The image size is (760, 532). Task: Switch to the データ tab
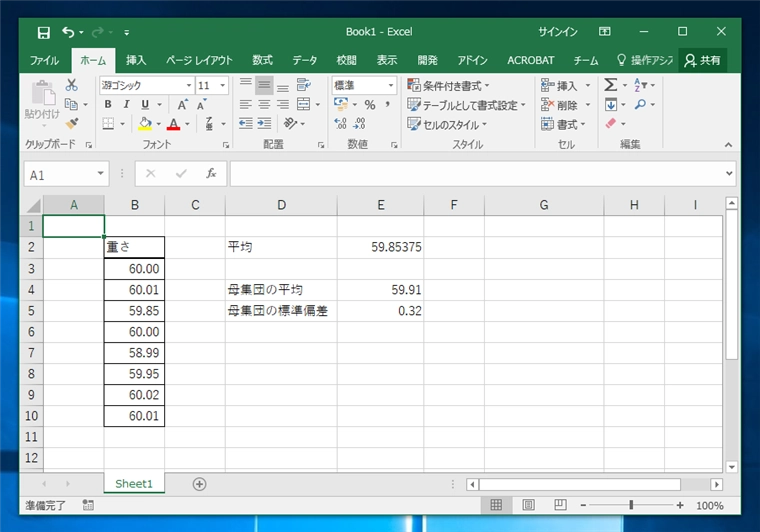click(x=304, y=60)
